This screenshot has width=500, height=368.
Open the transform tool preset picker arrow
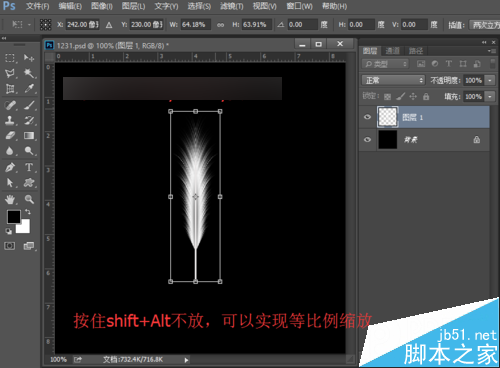pos(29,25)
